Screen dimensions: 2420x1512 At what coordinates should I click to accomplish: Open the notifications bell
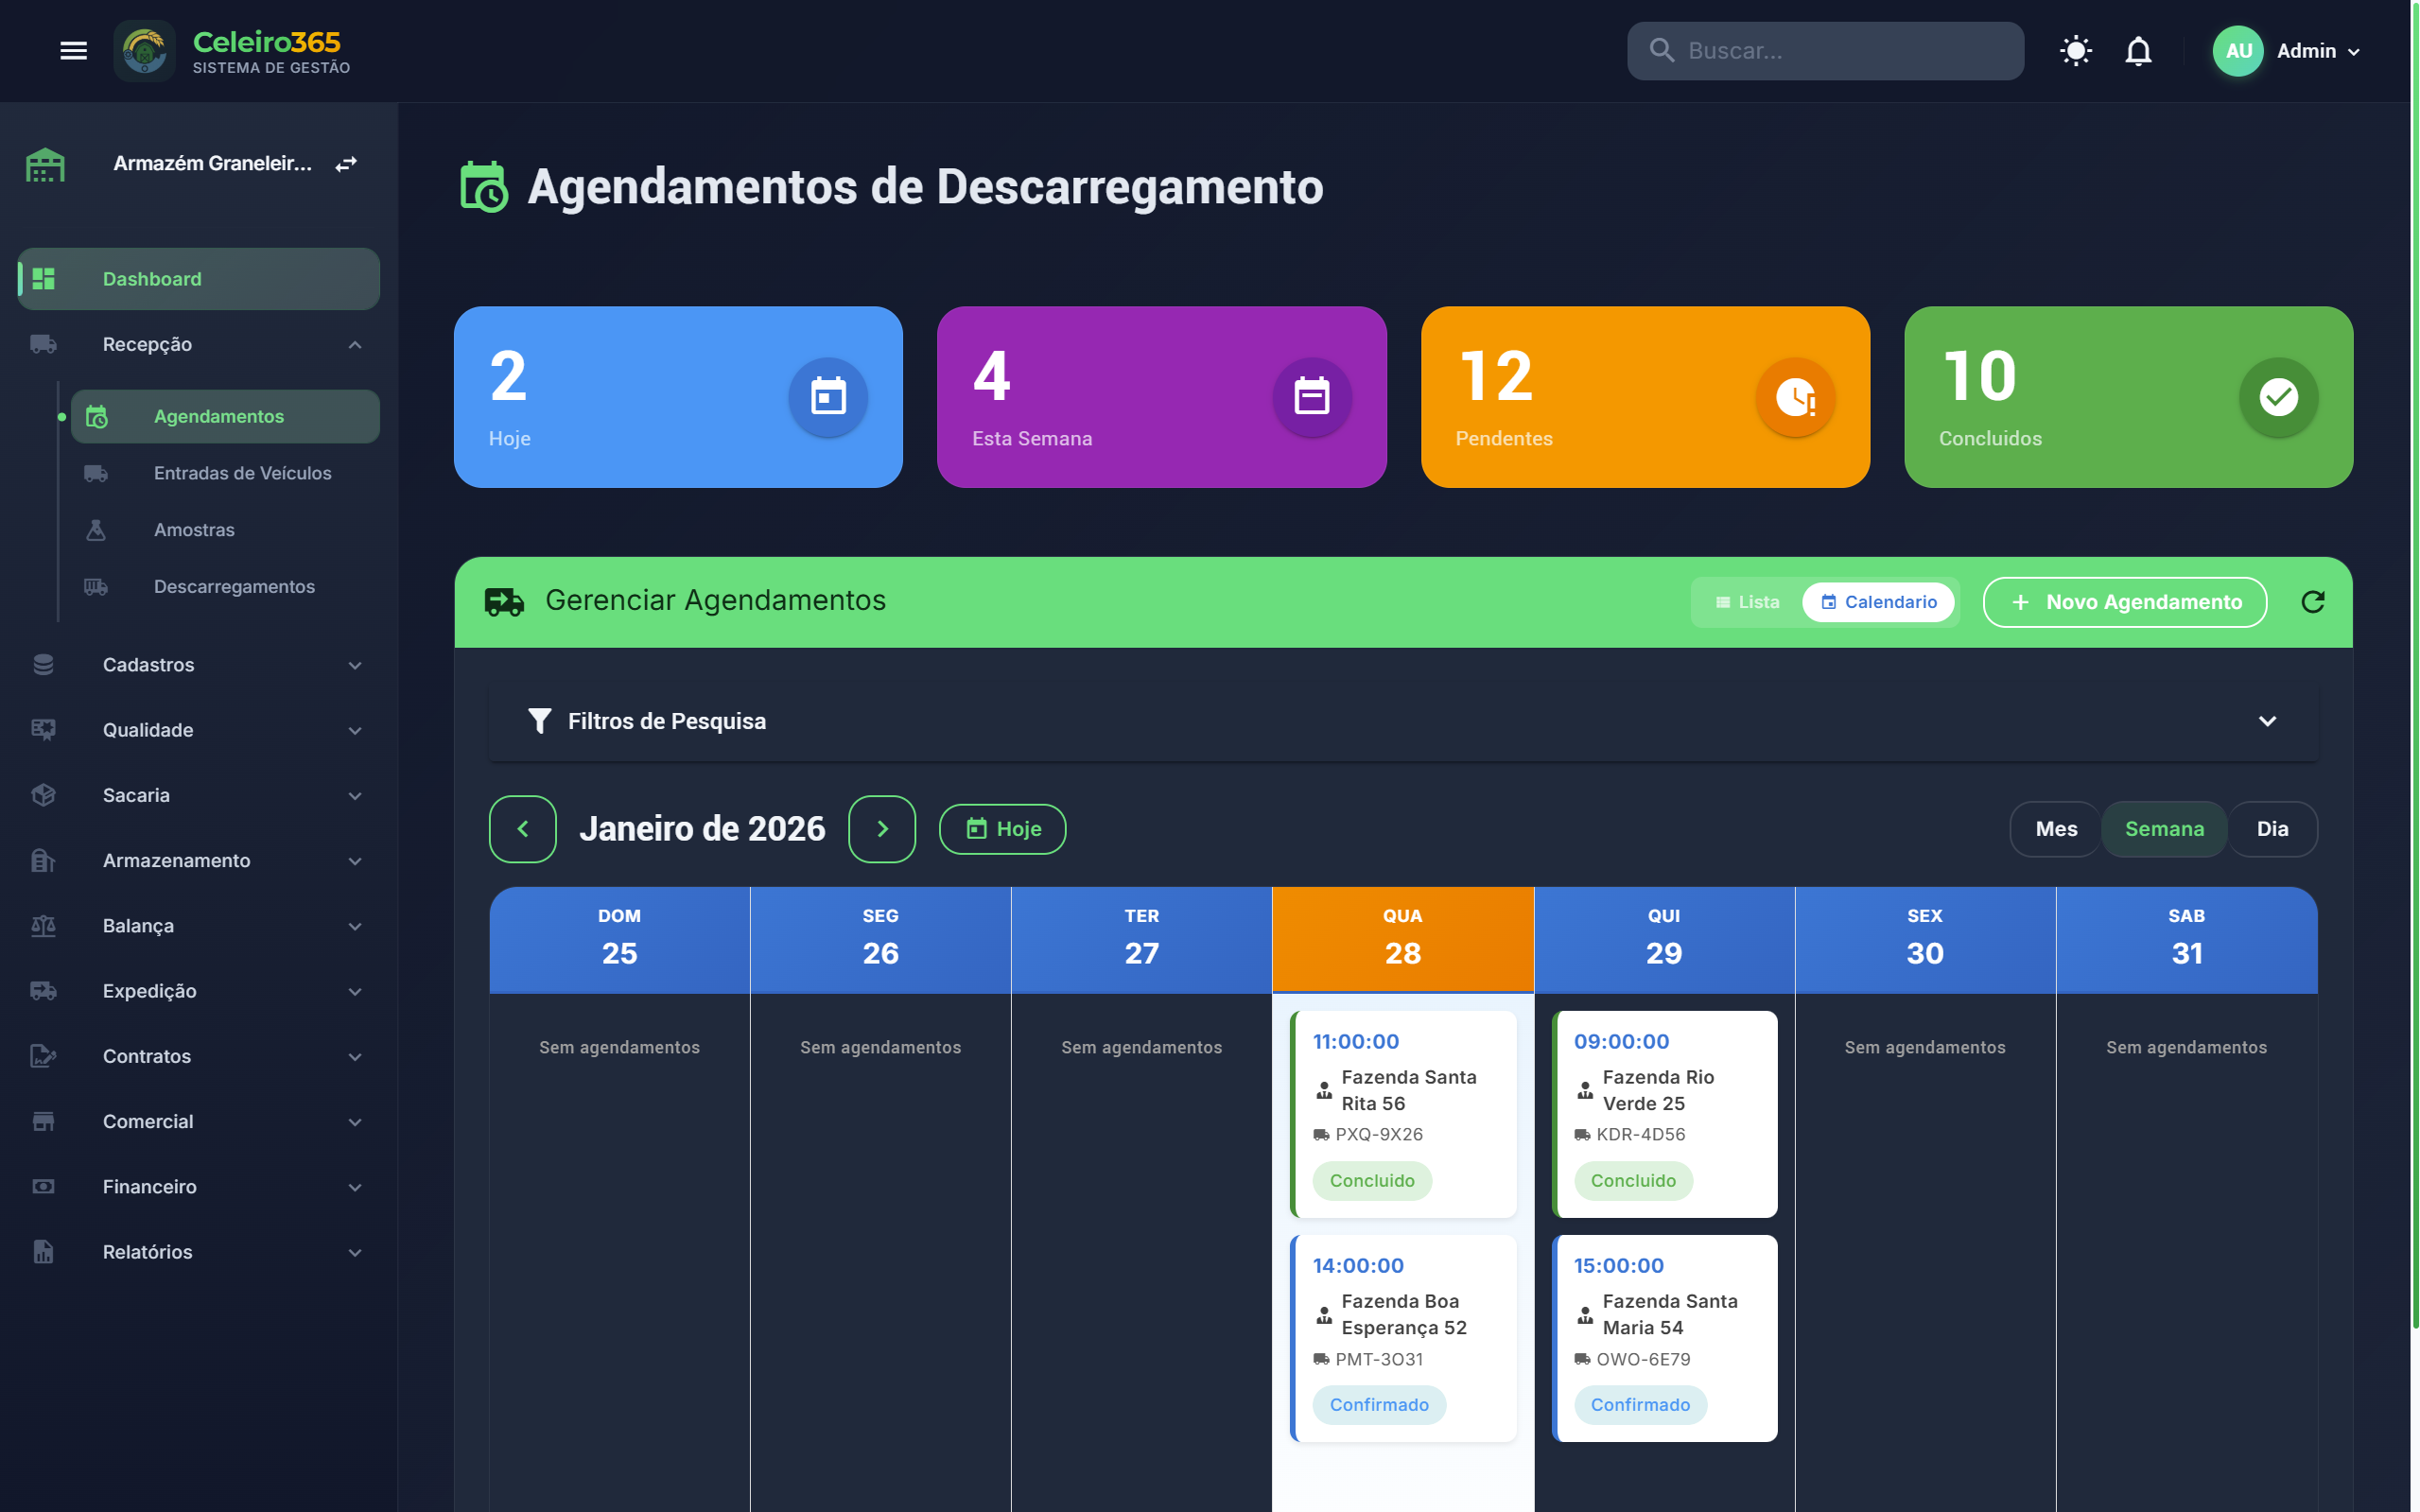(x=2137, y=51)
